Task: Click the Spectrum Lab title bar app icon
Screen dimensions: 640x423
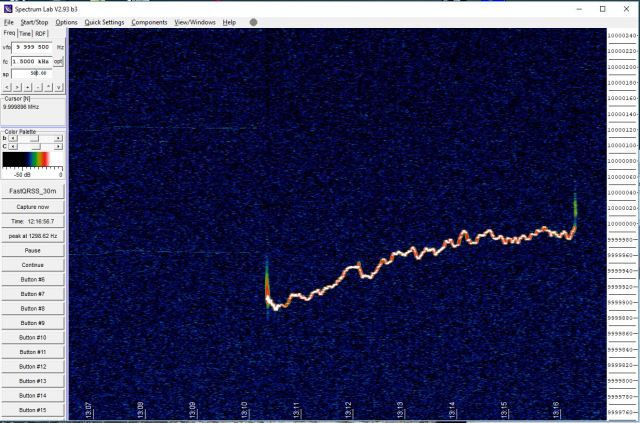Action: coord(7,7)
